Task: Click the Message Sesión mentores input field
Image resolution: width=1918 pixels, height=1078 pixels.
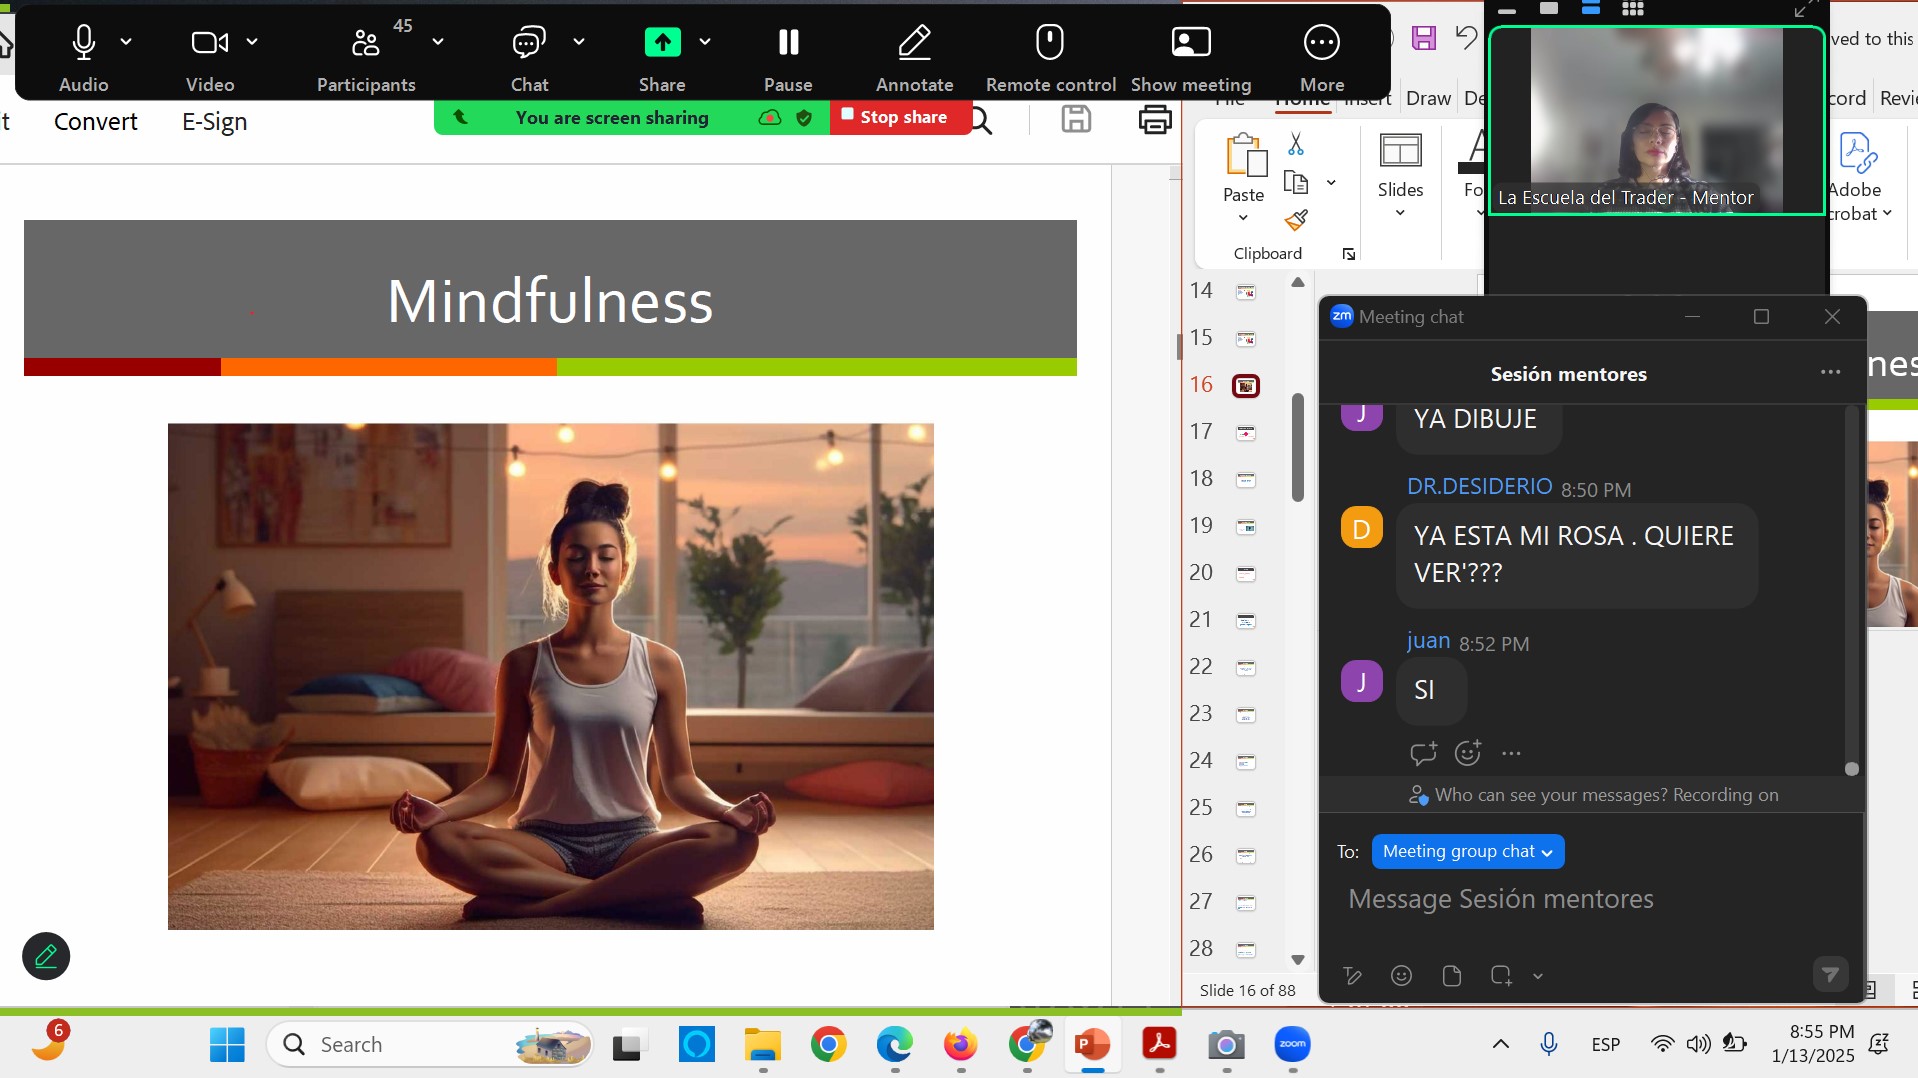Action: [x=1590, y=899]
